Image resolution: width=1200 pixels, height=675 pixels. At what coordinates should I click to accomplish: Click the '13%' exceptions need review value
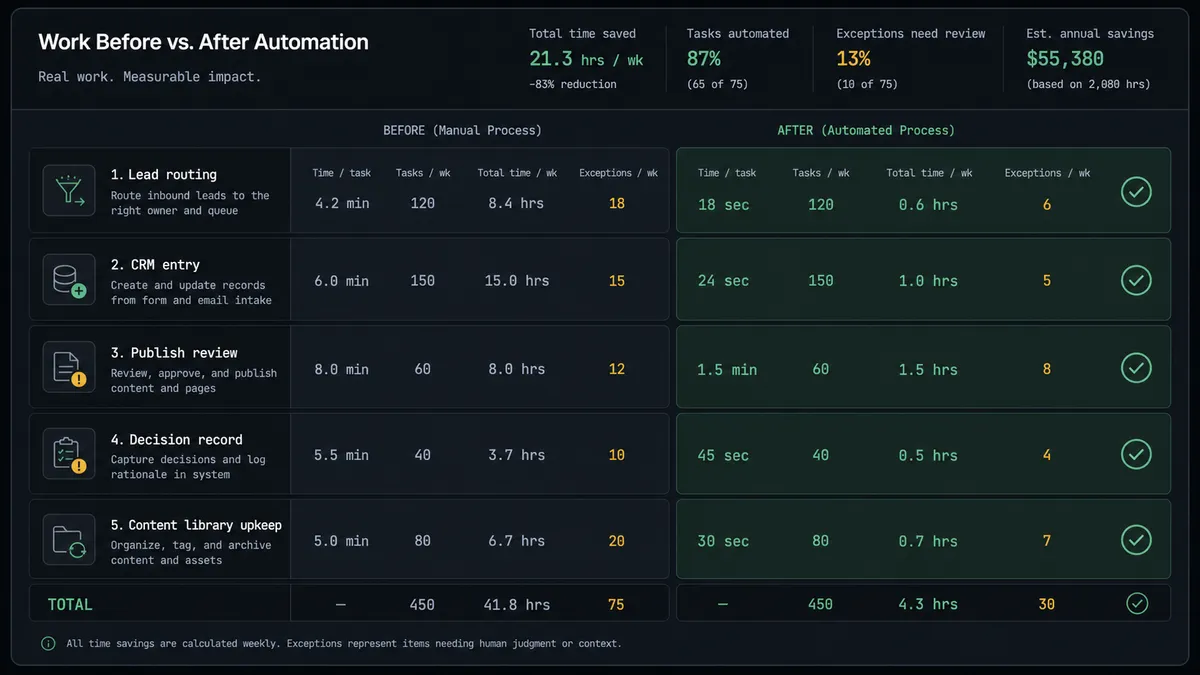coord(853,59)
